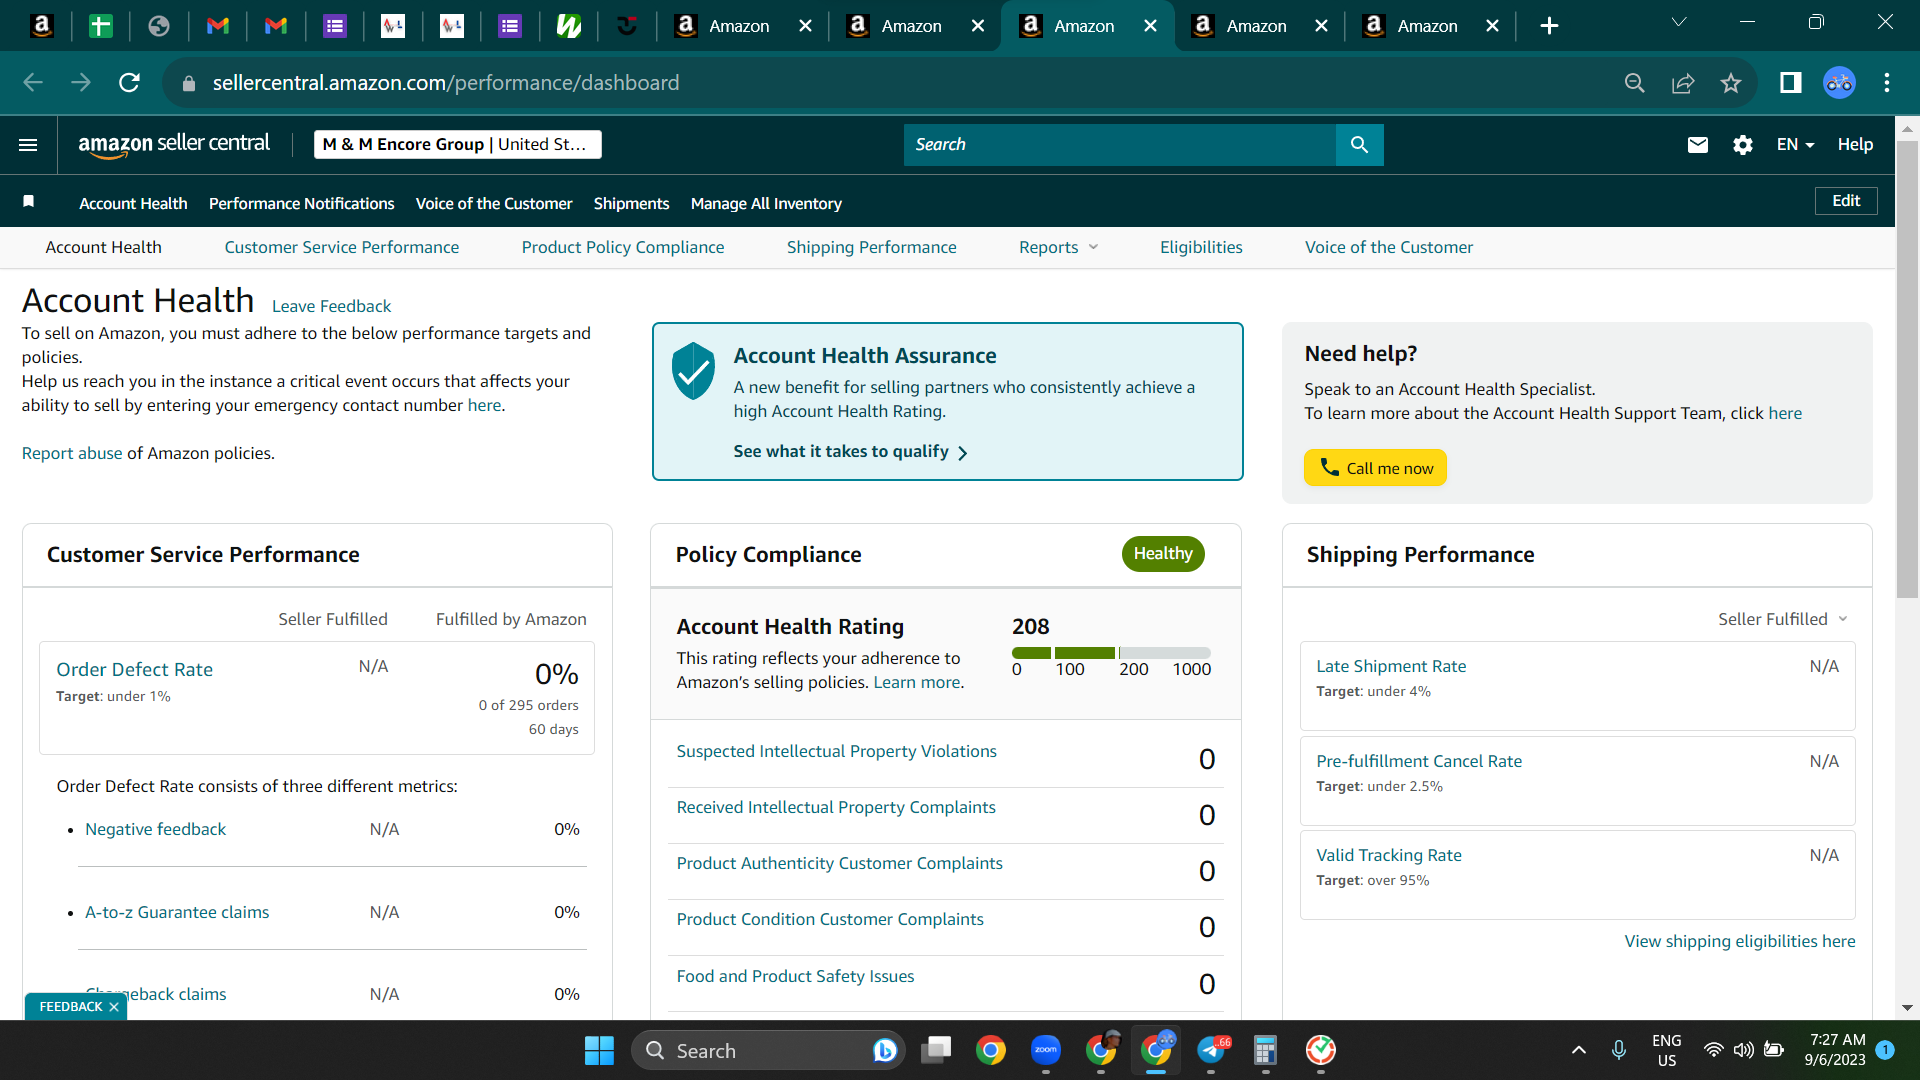Click the Healthy status badge
Image resolution: width=1920 pixels, height=1080 pixels.
1163,554
